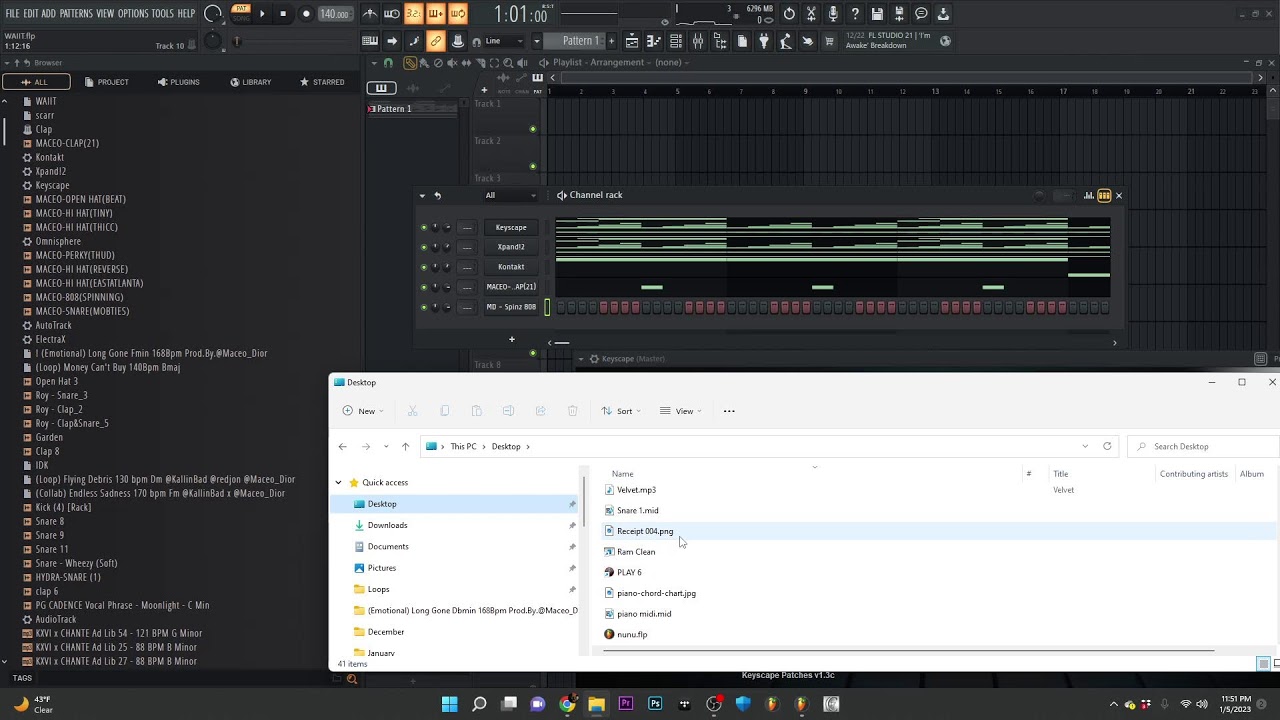Toggle countdown before recording (3.2.1)
Screen dimensions: 1280x720
click(x=413, y=14)
